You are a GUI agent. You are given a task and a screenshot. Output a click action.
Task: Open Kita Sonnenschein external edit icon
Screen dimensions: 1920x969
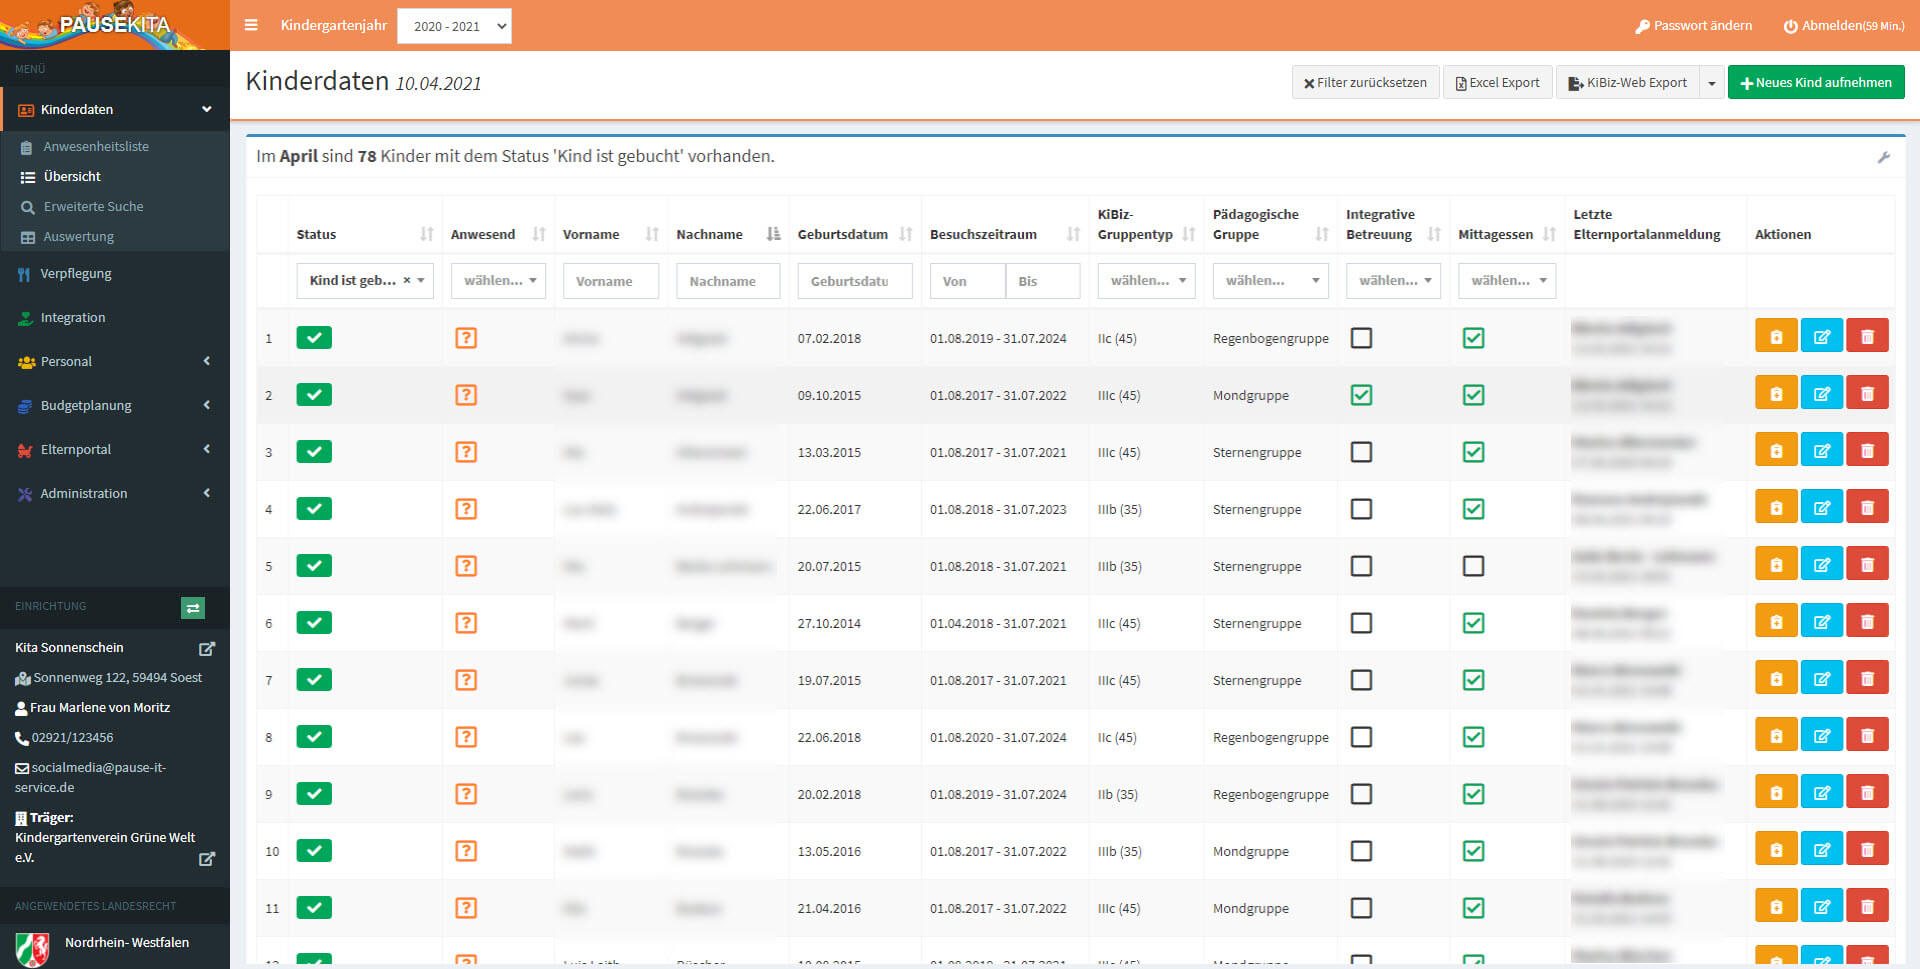207,649
